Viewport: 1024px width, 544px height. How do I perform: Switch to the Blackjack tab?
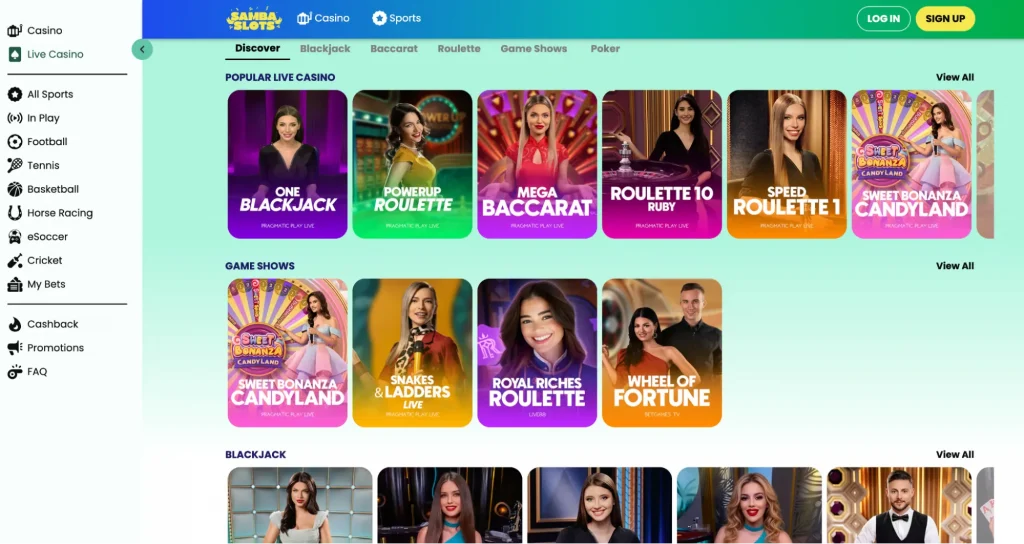[325, 48]
